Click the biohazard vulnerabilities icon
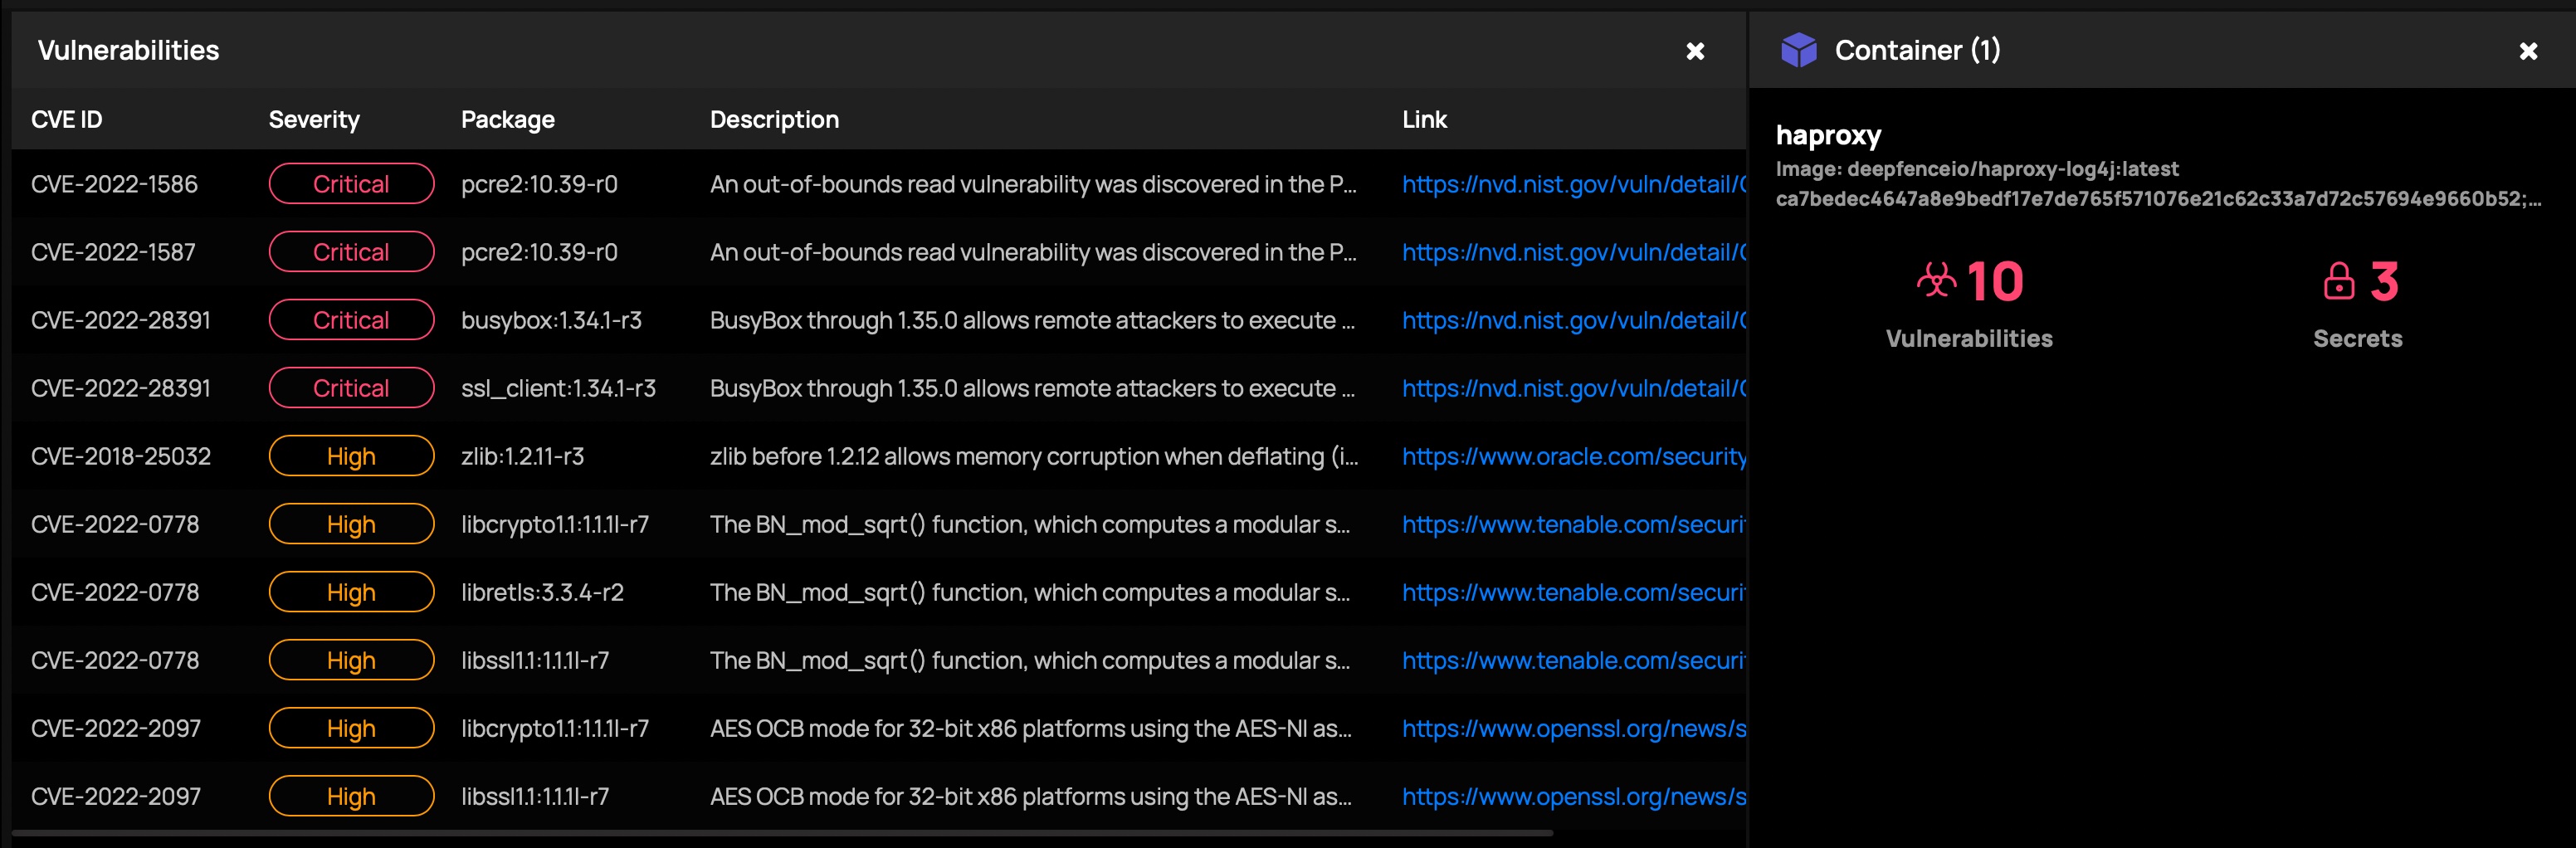The image size is (2576, 848). [1936, 281]
